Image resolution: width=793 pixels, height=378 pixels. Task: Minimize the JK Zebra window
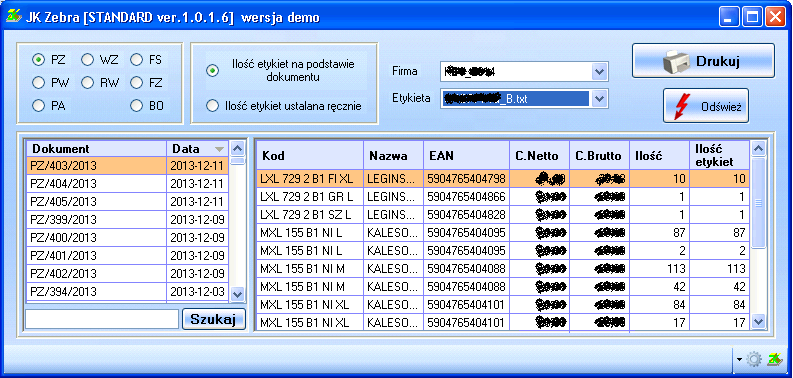point(728,17)
